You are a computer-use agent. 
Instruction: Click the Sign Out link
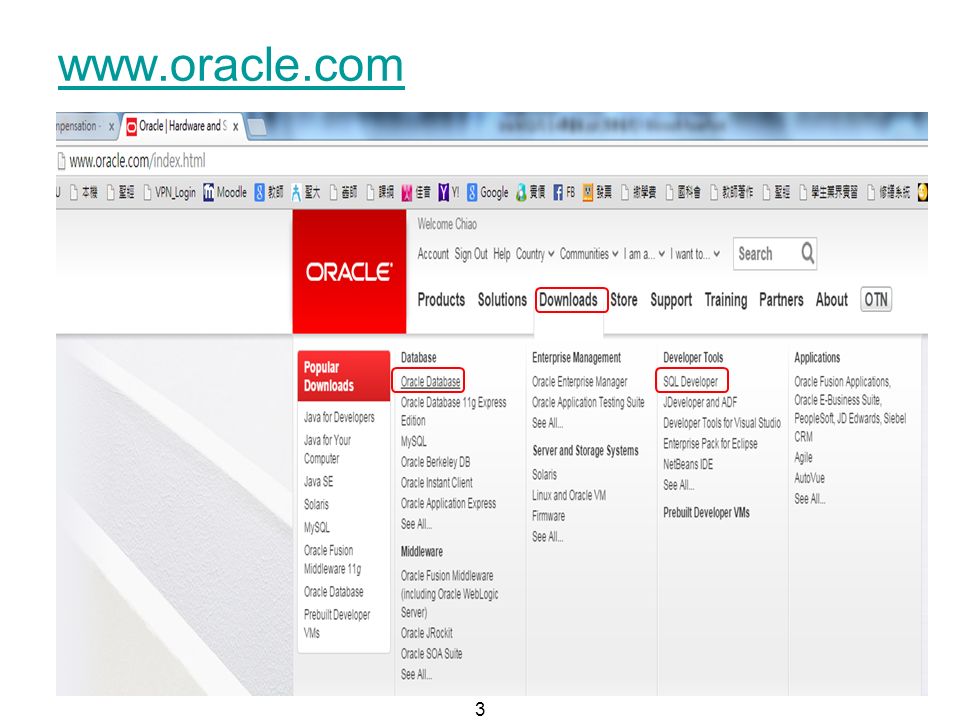tap(471, 254)
